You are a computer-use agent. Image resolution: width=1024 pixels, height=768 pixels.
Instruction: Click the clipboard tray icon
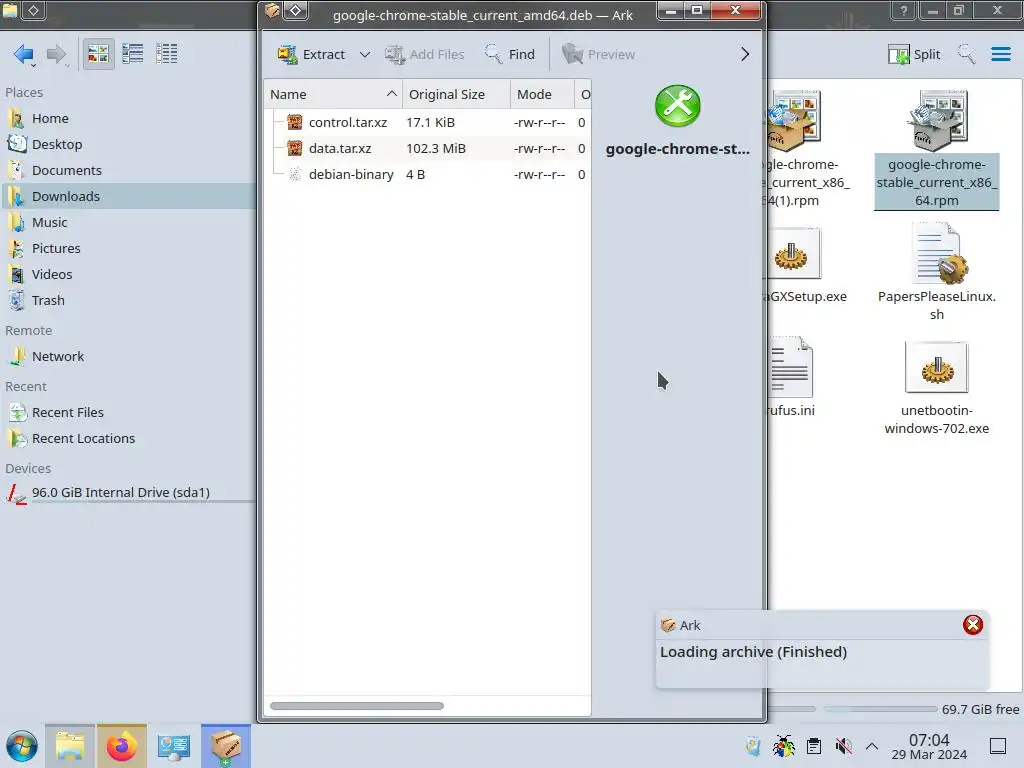tap(814, 746)
